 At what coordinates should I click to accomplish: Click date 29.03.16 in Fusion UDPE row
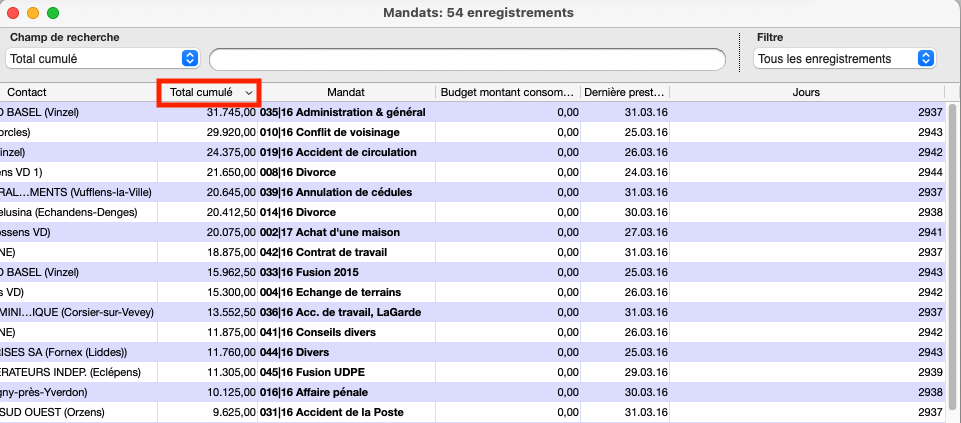point(647,372)
